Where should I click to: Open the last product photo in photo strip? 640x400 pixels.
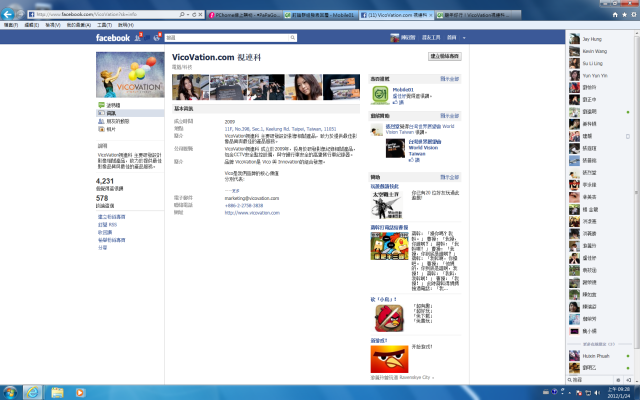tap(341, 87)
